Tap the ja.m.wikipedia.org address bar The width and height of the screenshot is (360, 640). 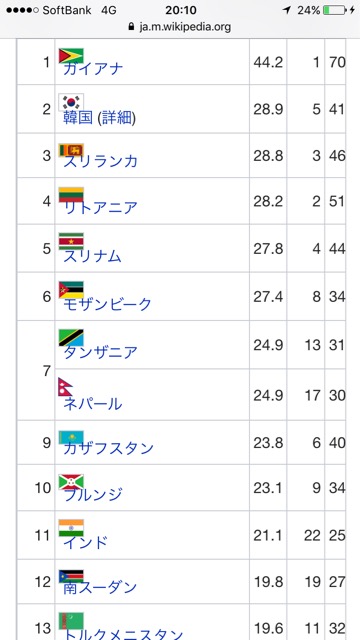pos(180,27)
